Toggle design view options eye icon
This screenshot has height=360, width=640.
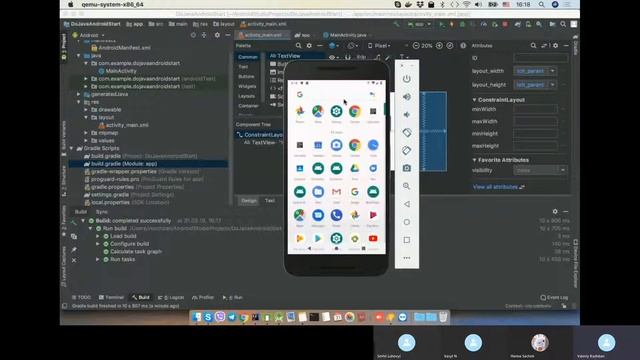[x=332, y=58]
